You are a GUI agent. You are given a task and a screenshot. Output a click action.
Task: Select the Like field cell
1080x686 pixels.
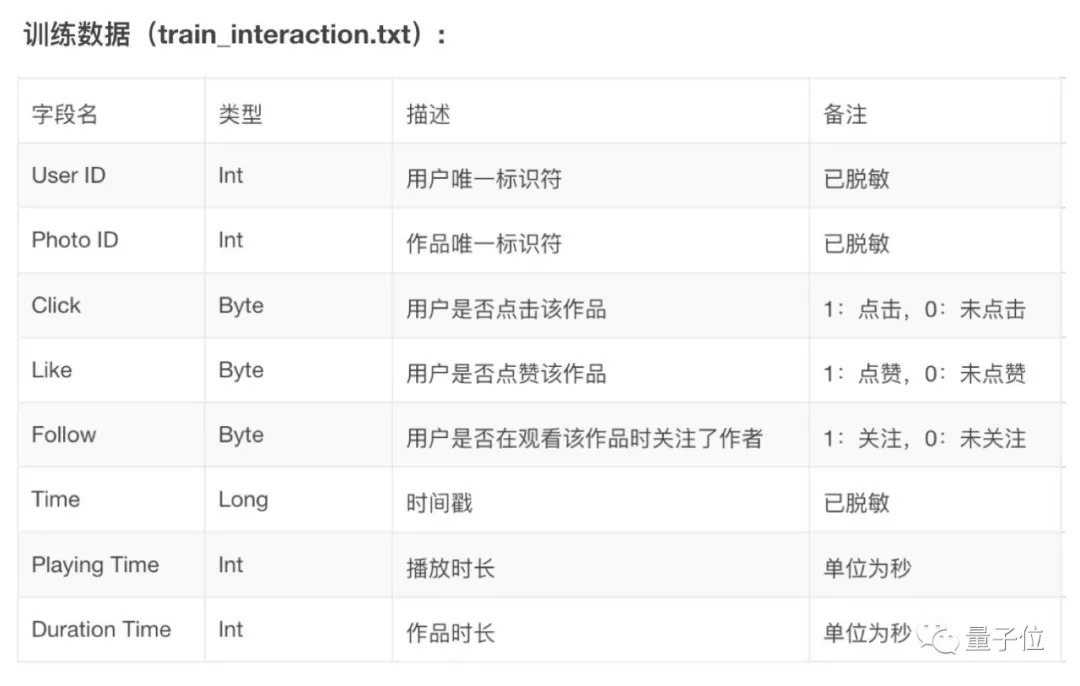(x=52, y=371)
